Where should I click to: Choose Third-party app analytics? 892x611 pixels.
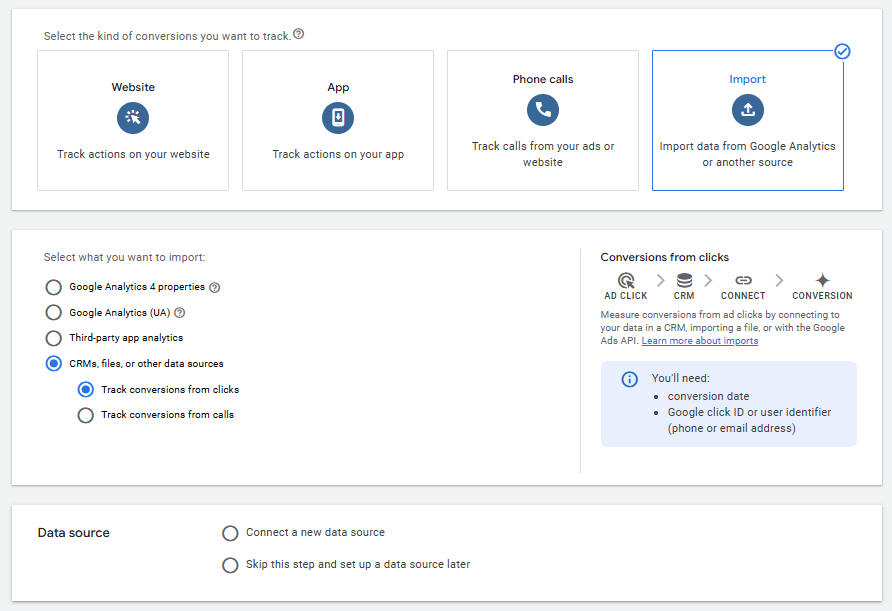[53, 338]
